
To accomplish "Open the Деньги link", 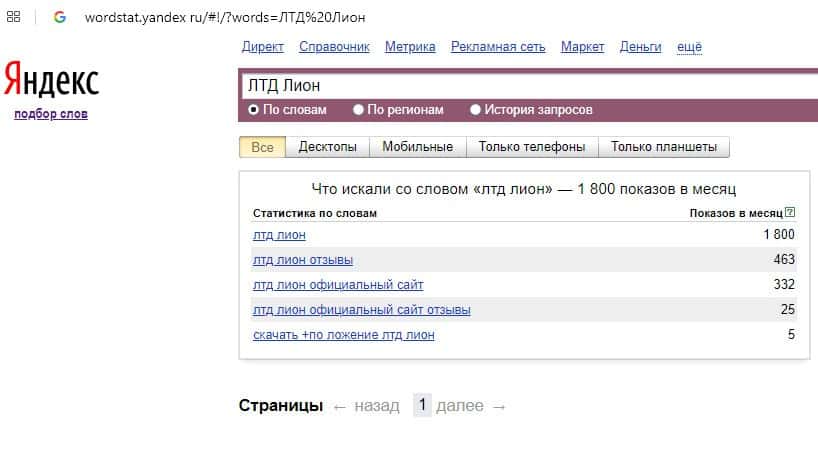I will tap(640, 47).
